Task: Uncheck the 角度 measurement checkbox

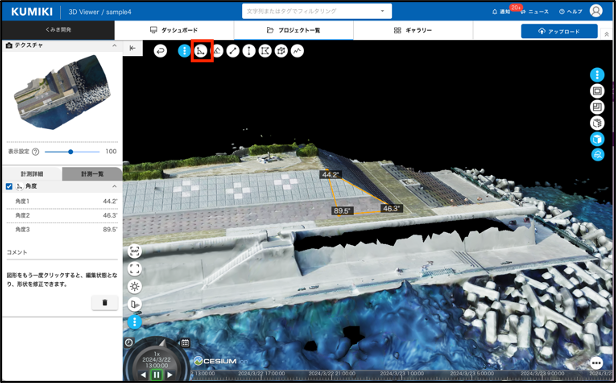Action: pos(9,186)
